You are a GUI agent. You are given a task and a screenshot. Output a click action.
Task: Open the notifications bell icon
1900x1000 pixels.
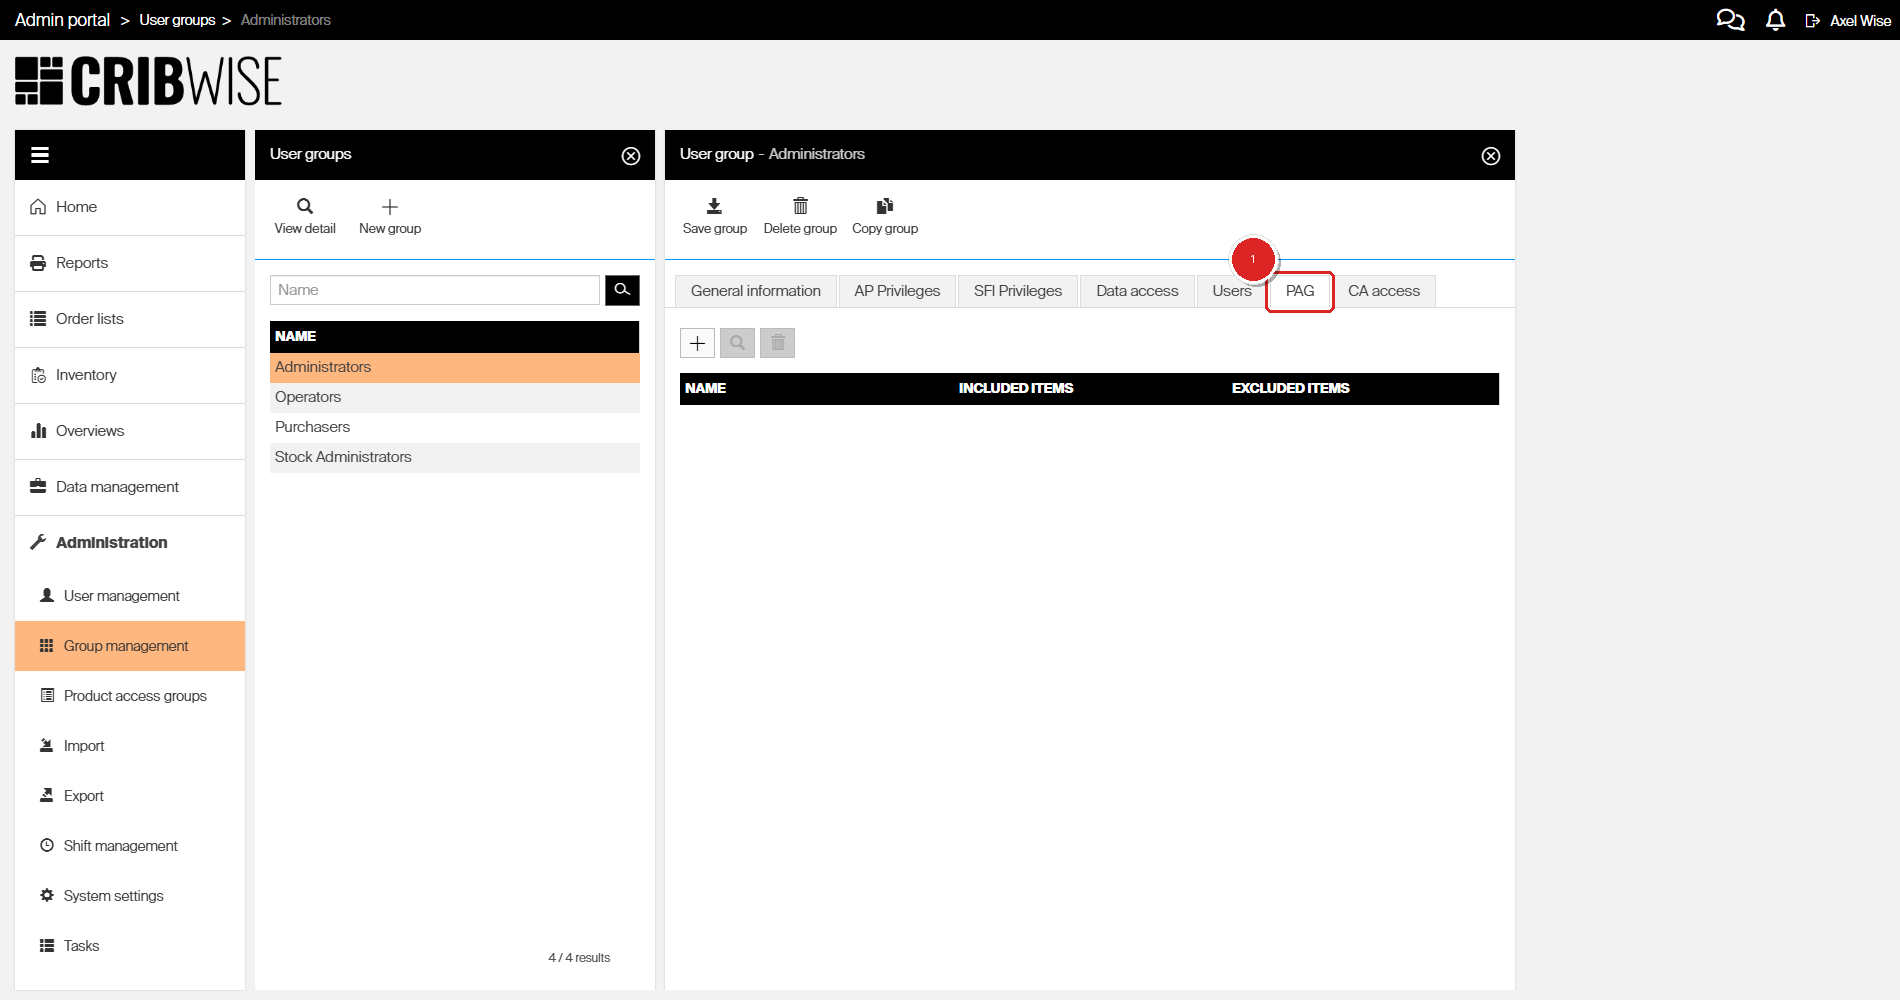point(1775,20)
